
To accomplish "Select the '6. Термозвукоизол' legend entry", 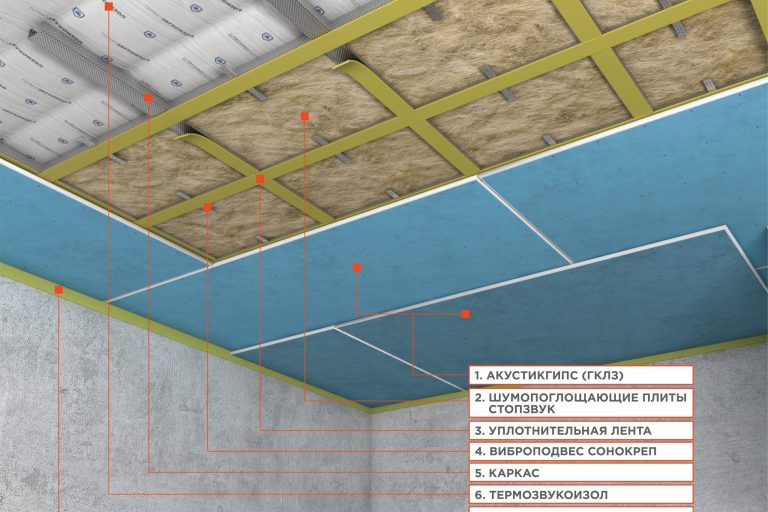I will pyautogui.click(x=580, y=494).
